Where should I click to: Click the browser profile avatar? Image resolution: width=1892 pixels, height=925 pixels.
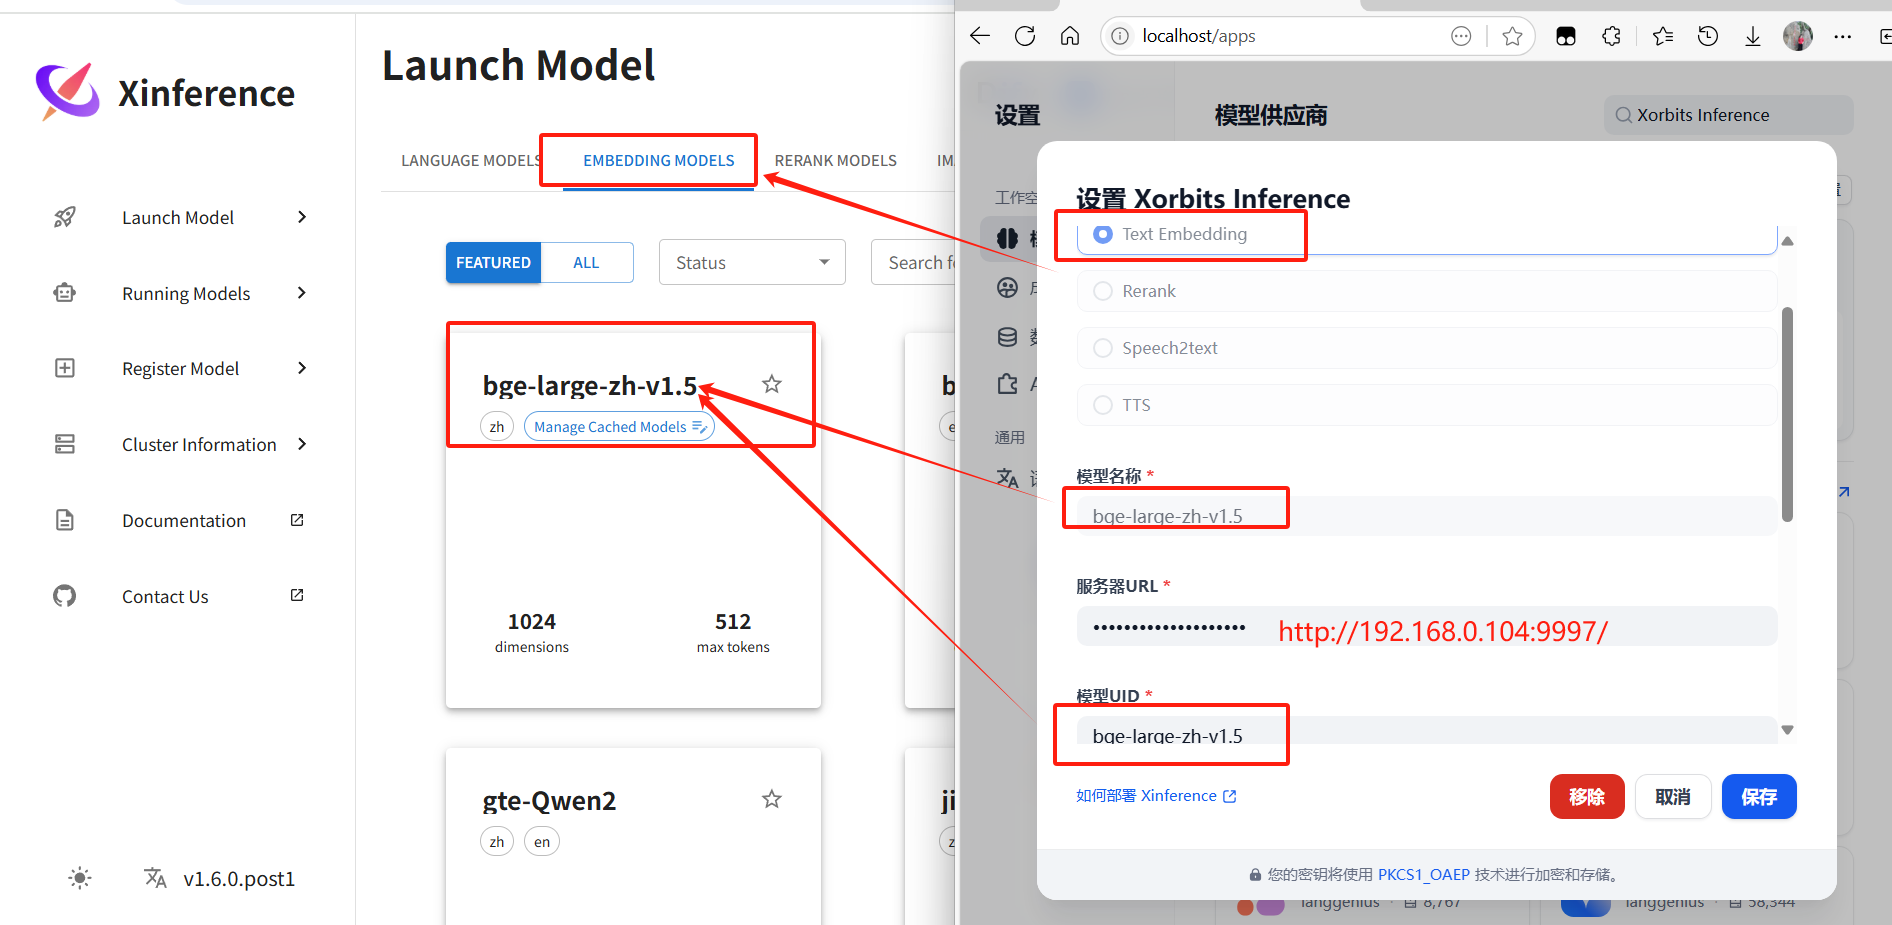coord(1798,36)
